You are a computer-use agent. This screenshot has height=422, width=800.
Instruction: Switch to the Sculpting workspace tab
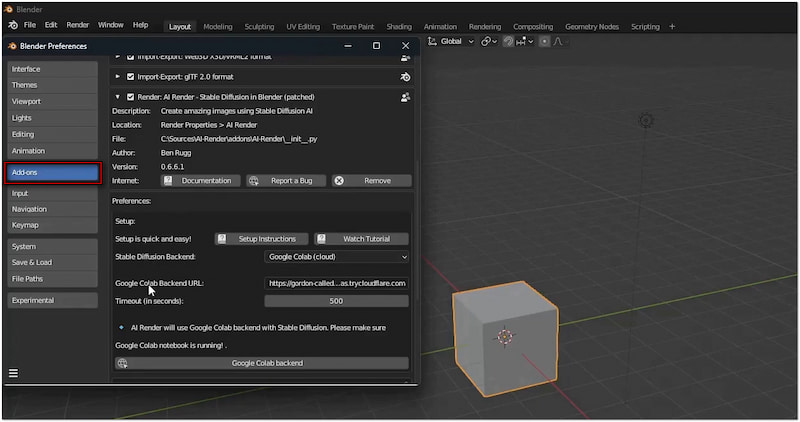[x=259, y=27]
